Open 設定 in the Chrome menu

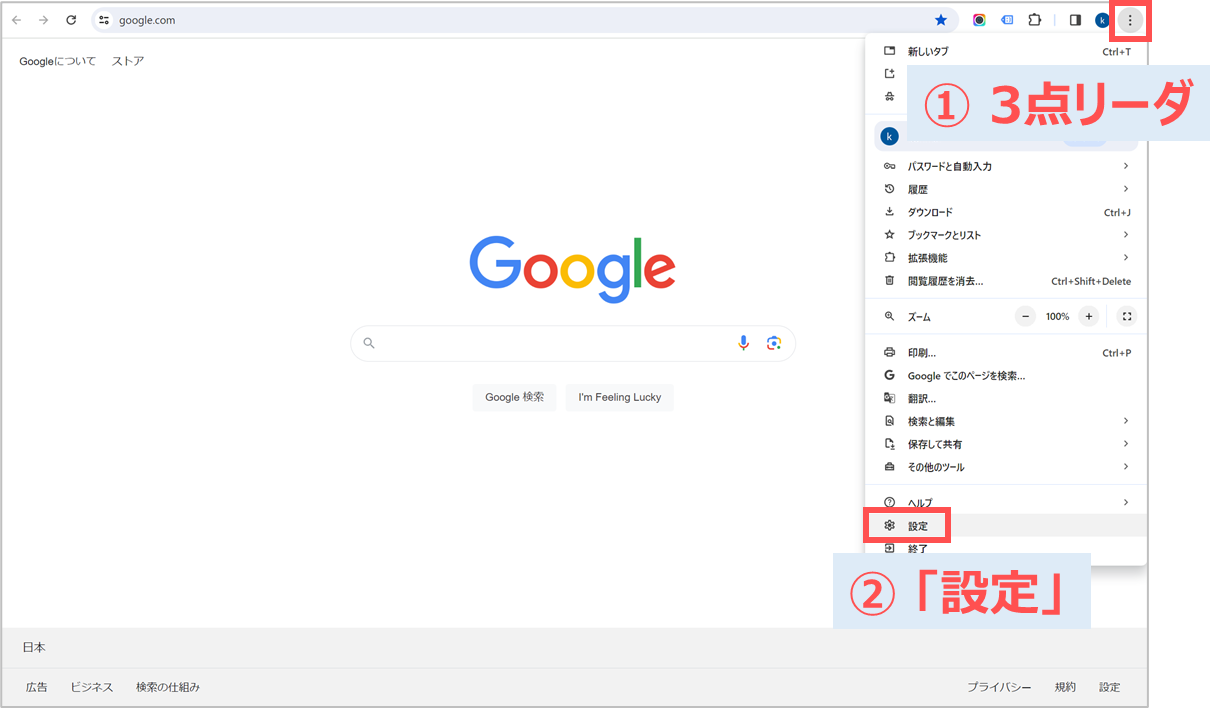pos(1006,526)
